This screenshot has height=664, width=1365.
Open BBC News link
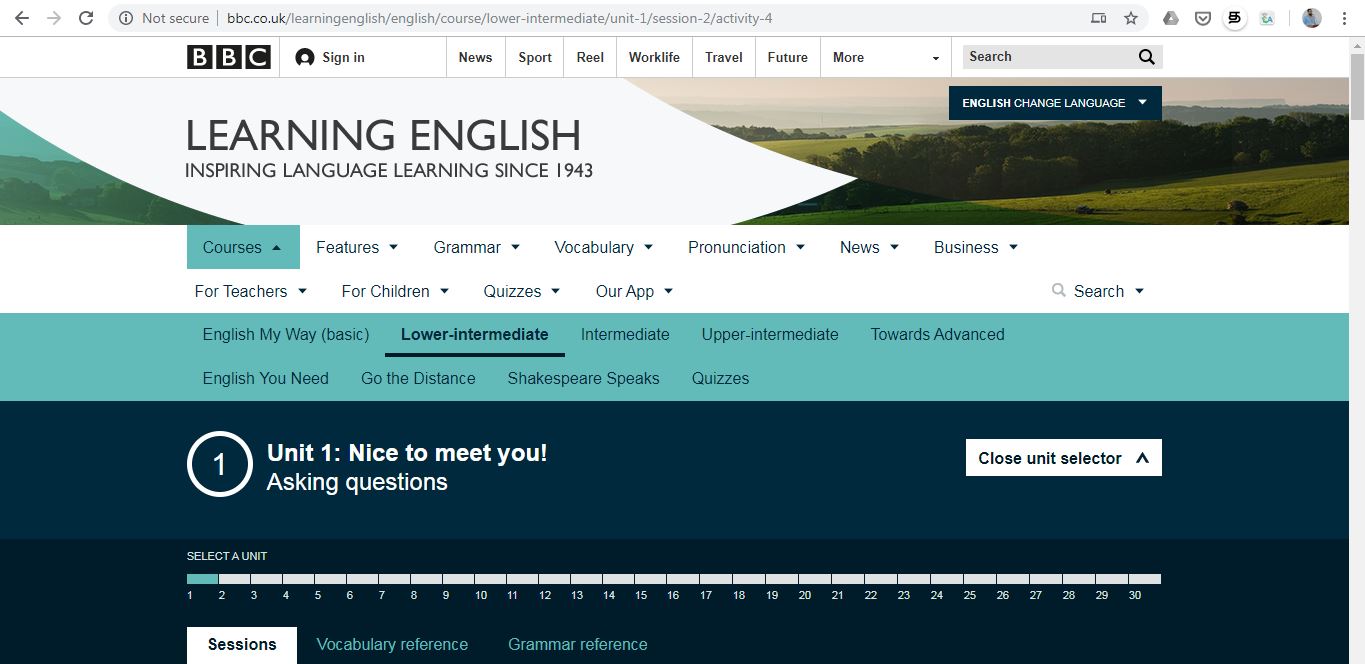475,57
